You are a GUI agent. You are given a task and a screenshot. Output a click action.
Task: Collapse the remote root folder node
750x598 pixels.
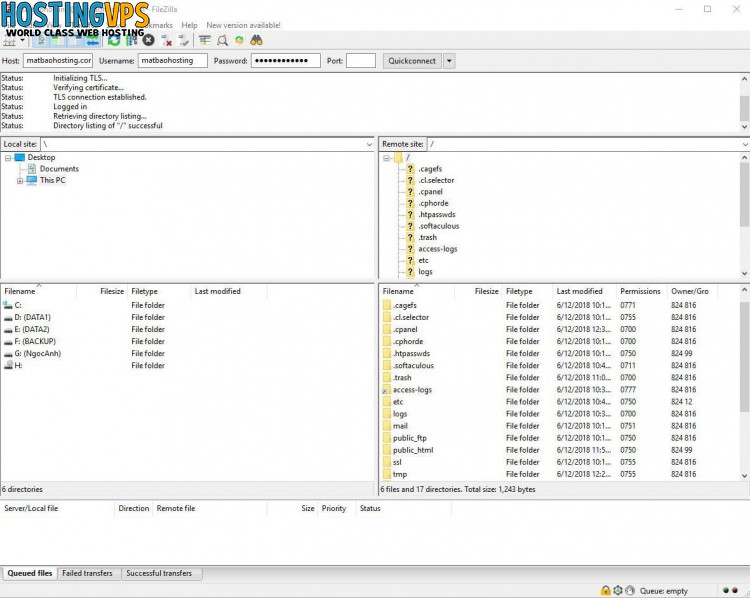[386, 158]
